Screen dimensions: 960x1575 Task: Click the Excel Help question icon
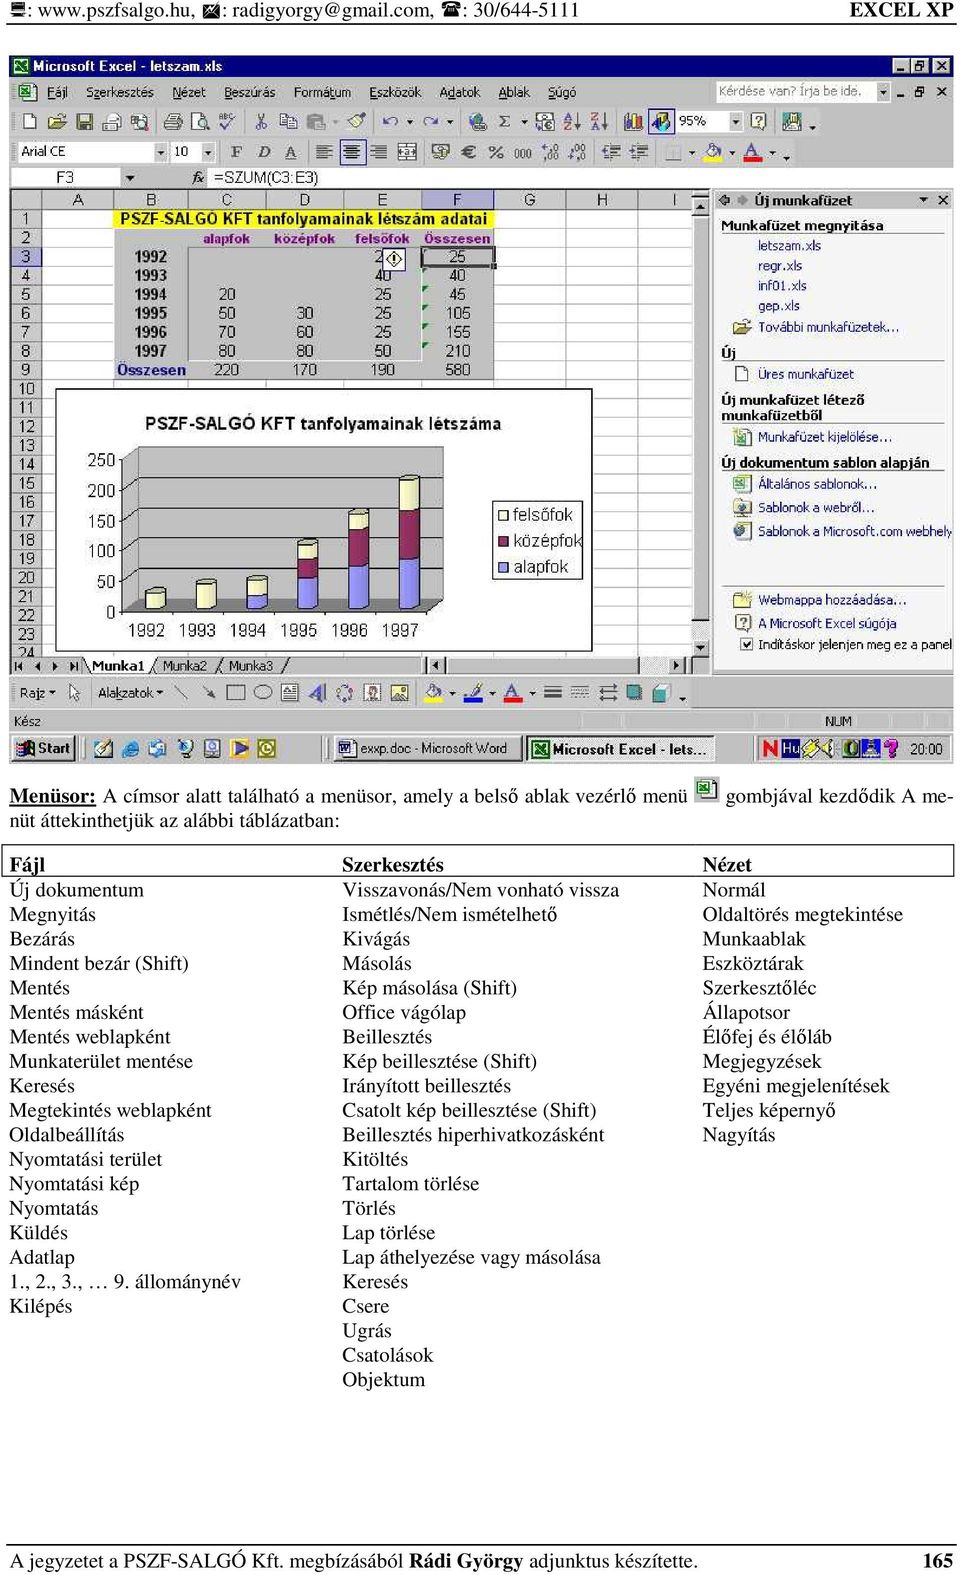pyautogui.click(x=759, y=121)
